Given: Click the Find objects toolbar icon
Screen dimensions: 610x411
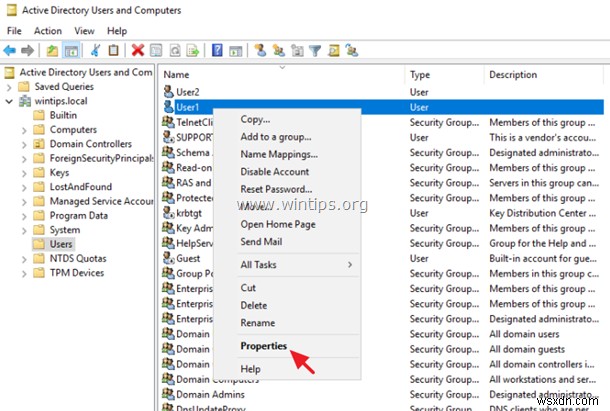Looking at the screenshot, I should (334, 50).
